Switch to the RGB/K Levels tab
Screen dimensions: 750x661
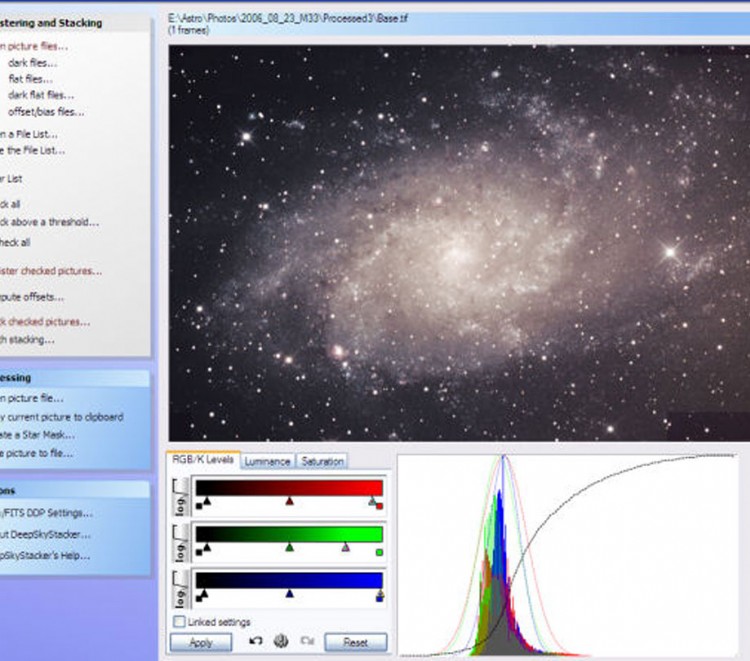pos(203,460)
